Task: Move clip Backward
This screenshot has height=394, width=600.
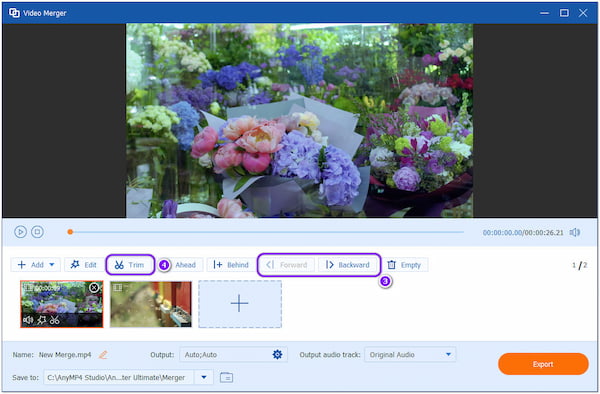Action: point(348,265)
